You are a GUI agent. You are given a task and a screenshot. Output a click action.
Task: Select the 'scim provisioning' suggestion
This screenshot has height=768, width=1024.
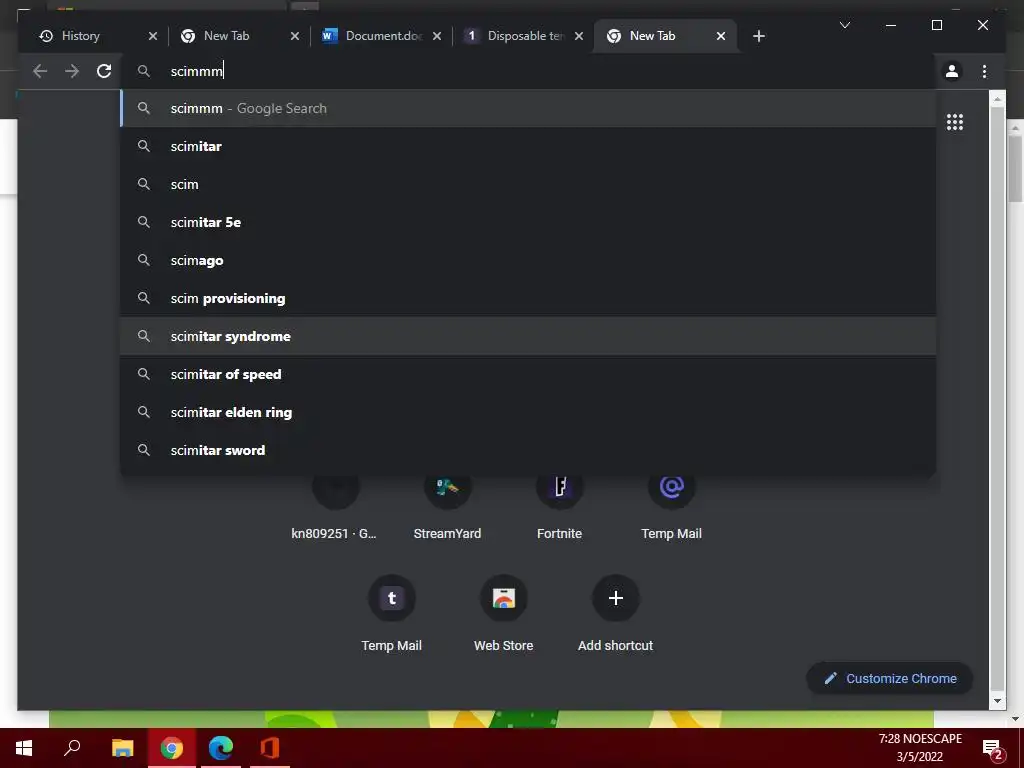click(528, 298)
